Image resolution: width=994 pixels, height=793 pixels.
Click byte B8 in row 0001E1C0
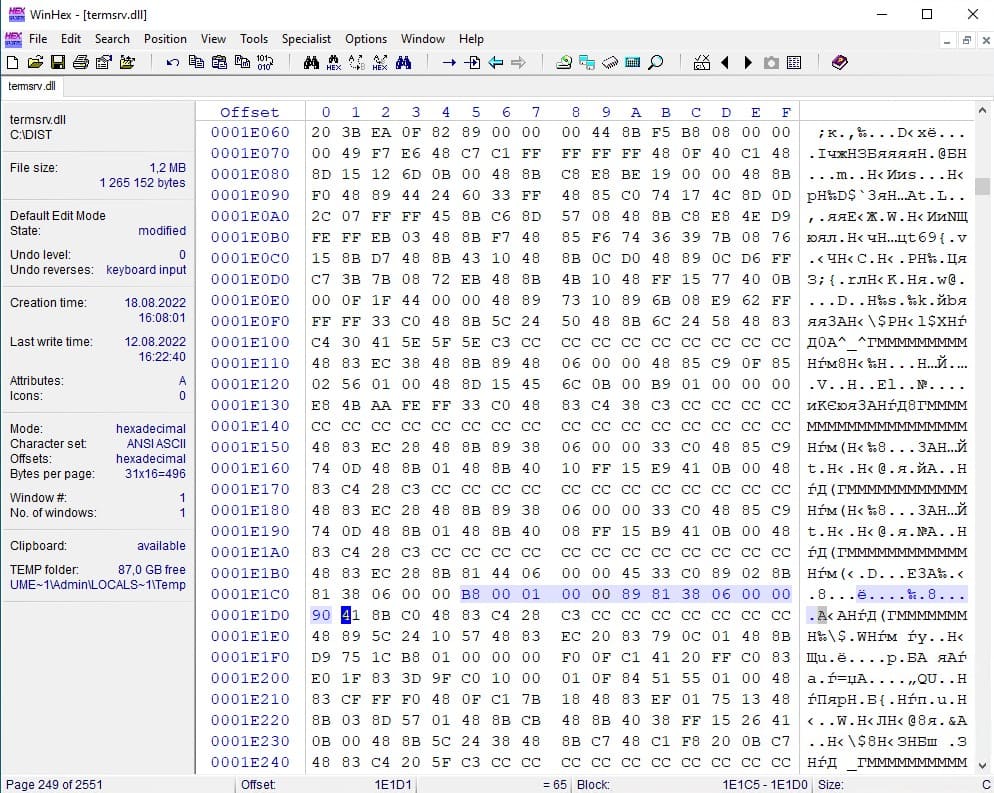(x=470, y=594)
